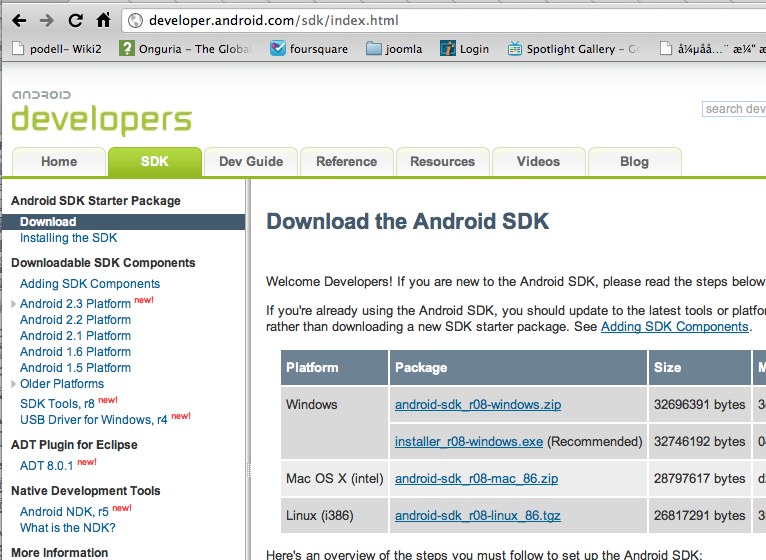The height and width of the screenshot is (560, 766).
Task: Open Android 1.6 Platform link
Action: click(75, 352)
